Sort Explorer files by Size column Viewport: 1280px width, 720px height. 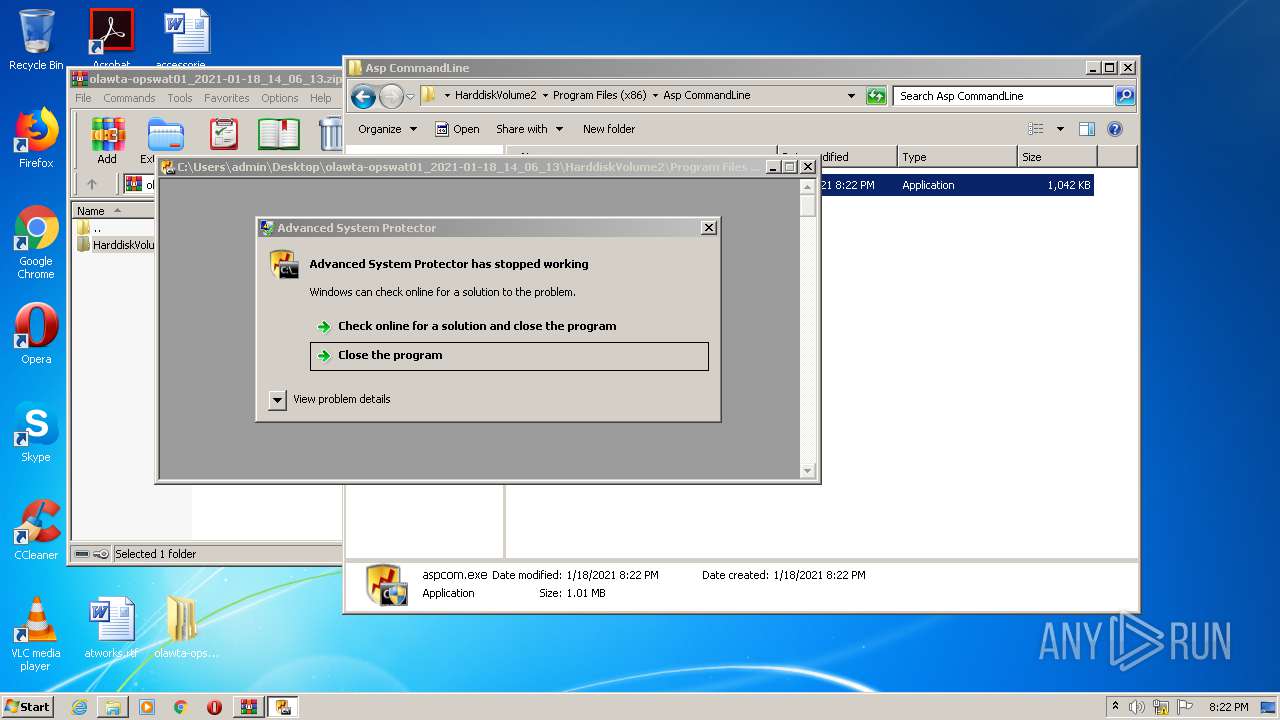(1057, 157)
